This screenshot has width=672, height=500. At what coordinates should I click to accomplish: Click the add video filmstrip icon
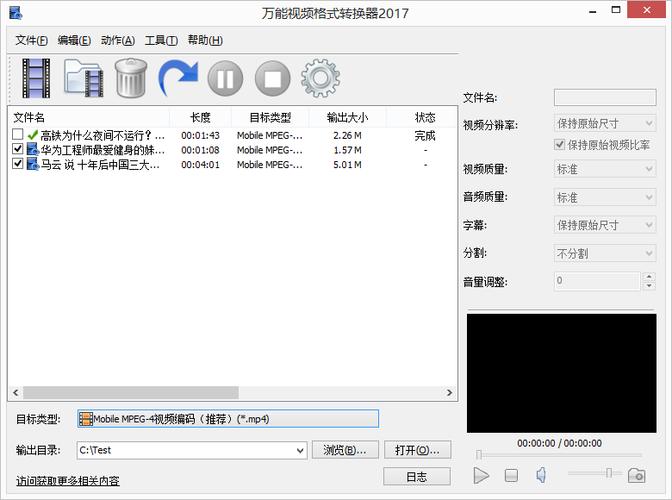coord(36,78)
